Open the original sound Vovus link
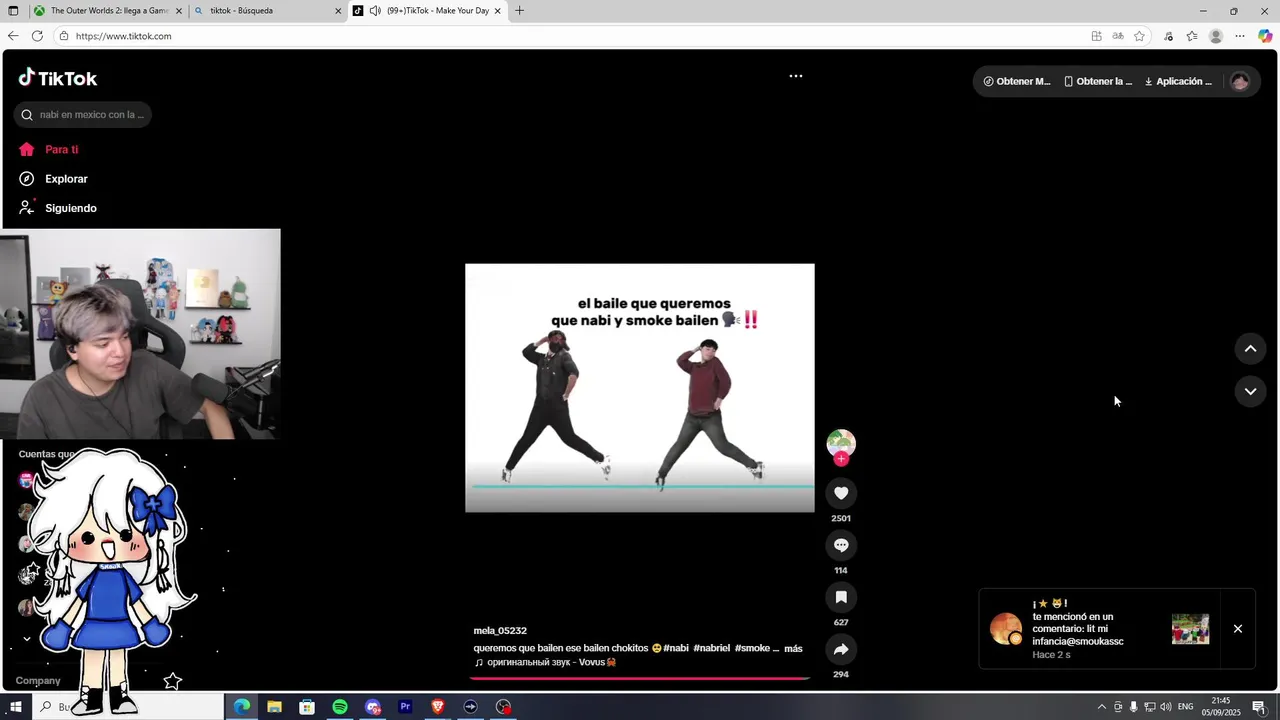 coord(545,662)
